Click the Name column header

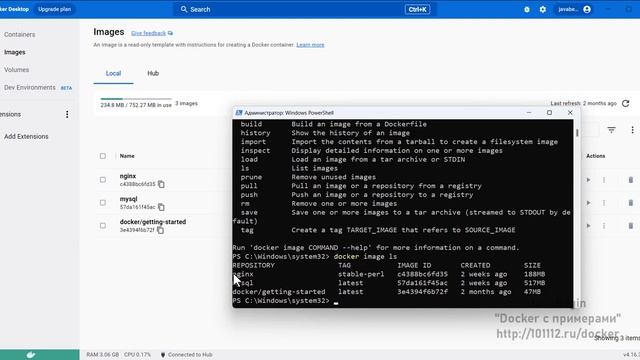tap(127, 156)
